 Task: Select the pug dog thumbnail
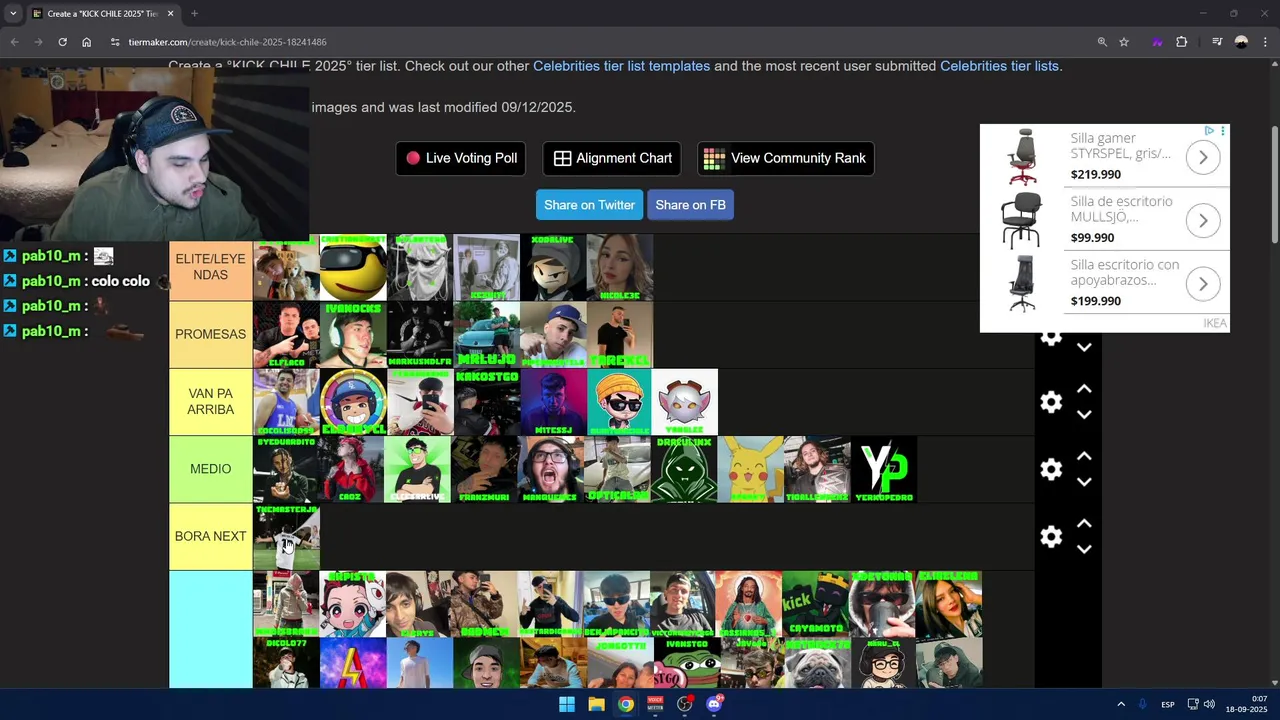coord(816,663)
